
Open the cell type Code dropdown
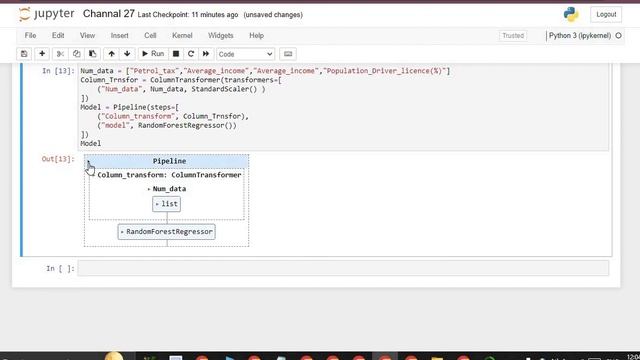click(x=245, y=54)
